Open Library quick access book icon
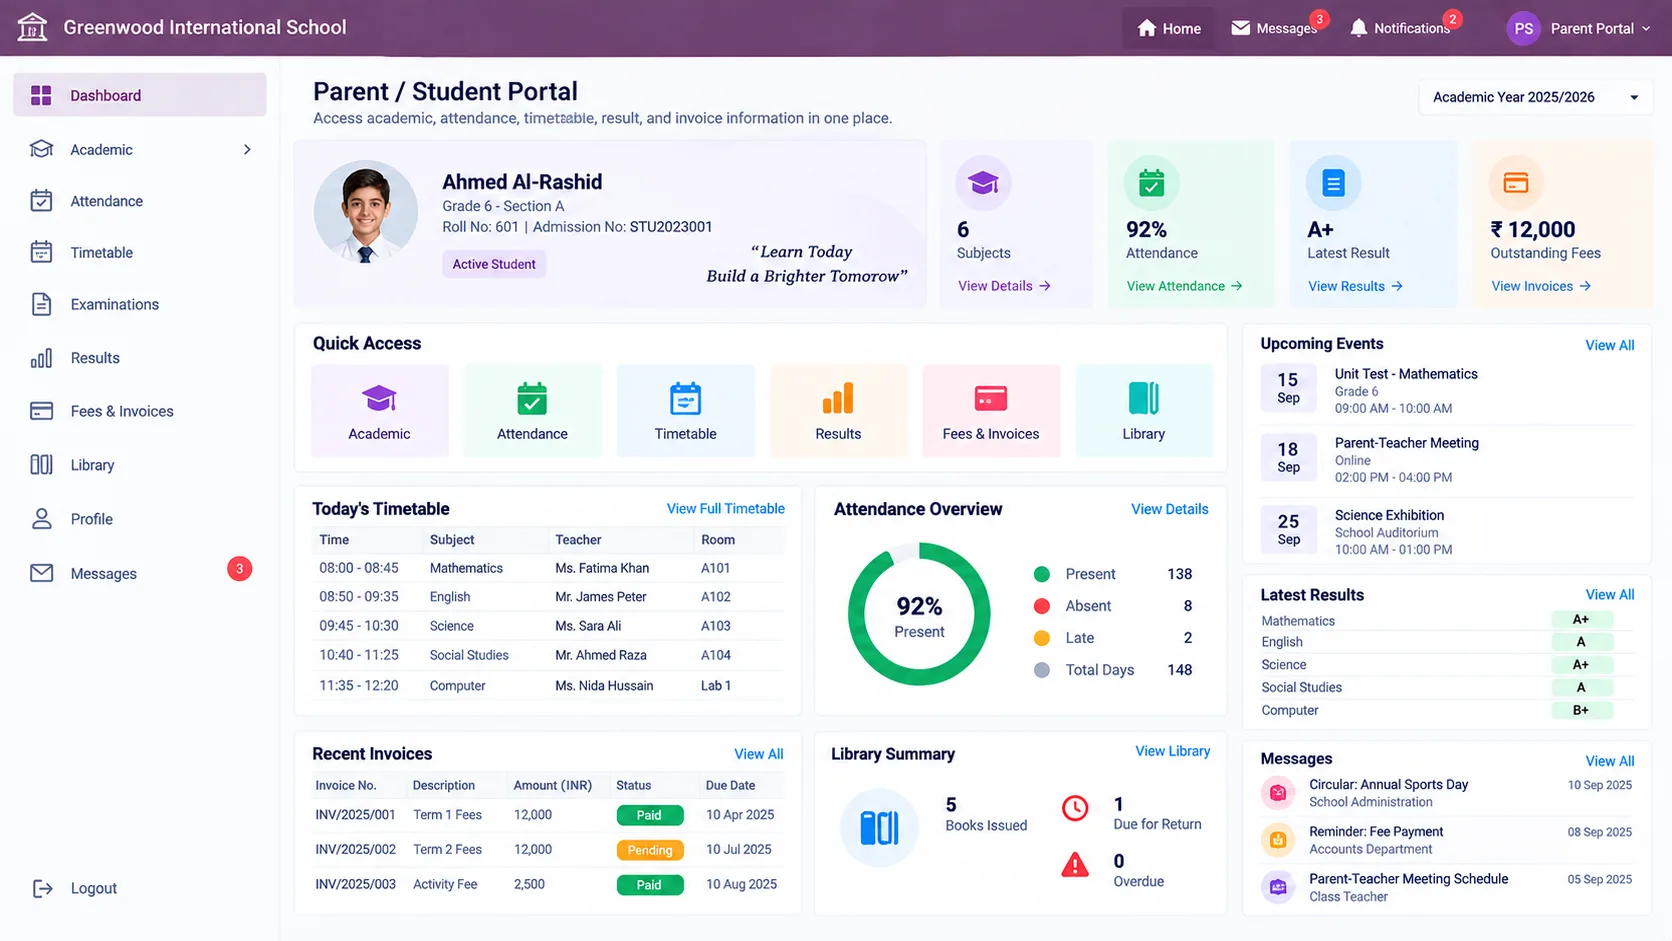The image size is (1672, 941). pyautogui.click(x=1144, y=398)
